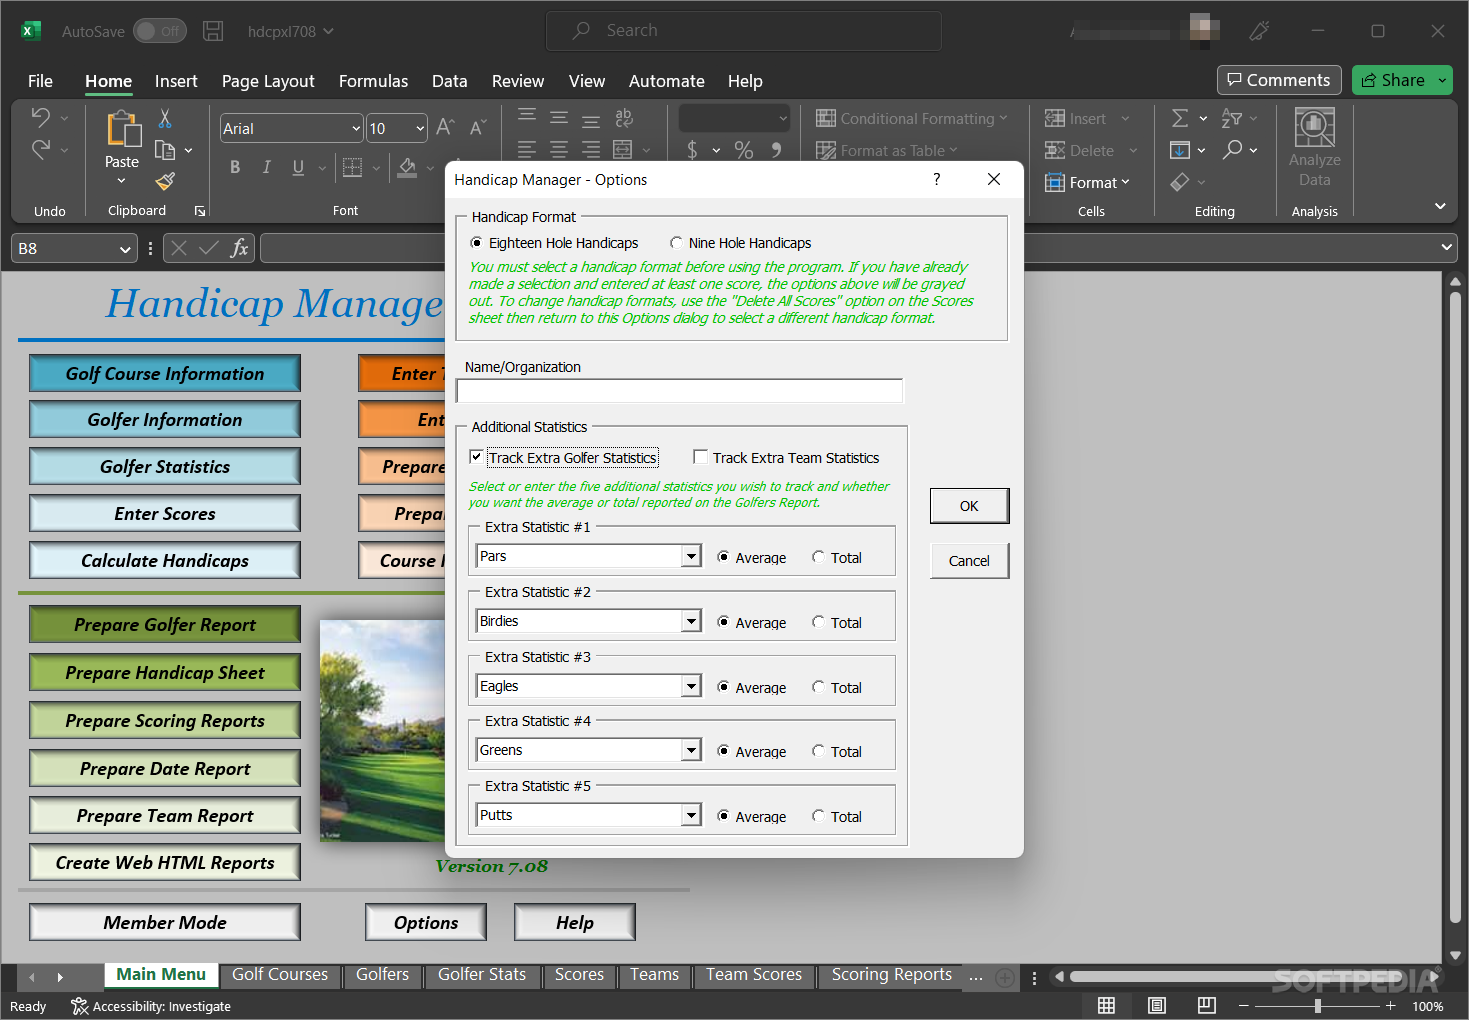Image resolution: width=1469 pixels, height=1020 pixels.
Task: Click the Redo arrow icon
Action: 40,150
